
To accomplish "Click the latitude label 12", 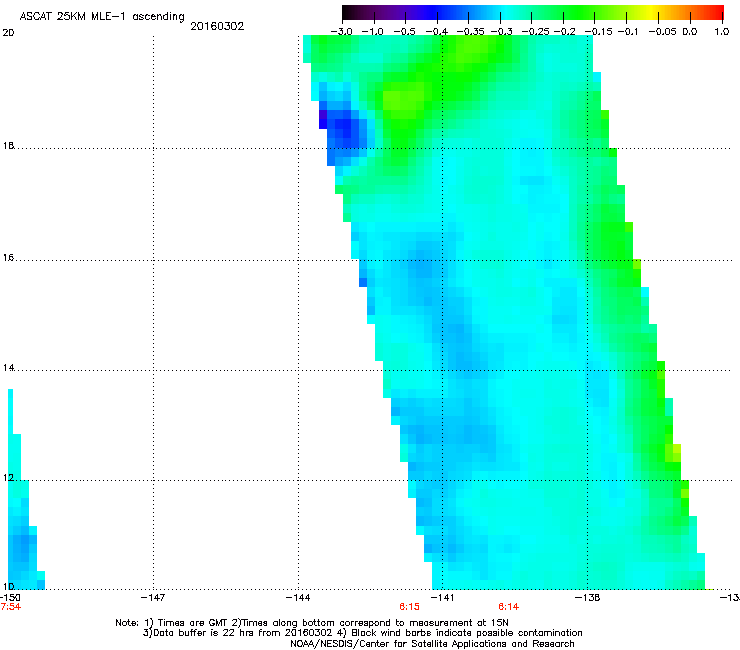I will (x=8, y=478).
